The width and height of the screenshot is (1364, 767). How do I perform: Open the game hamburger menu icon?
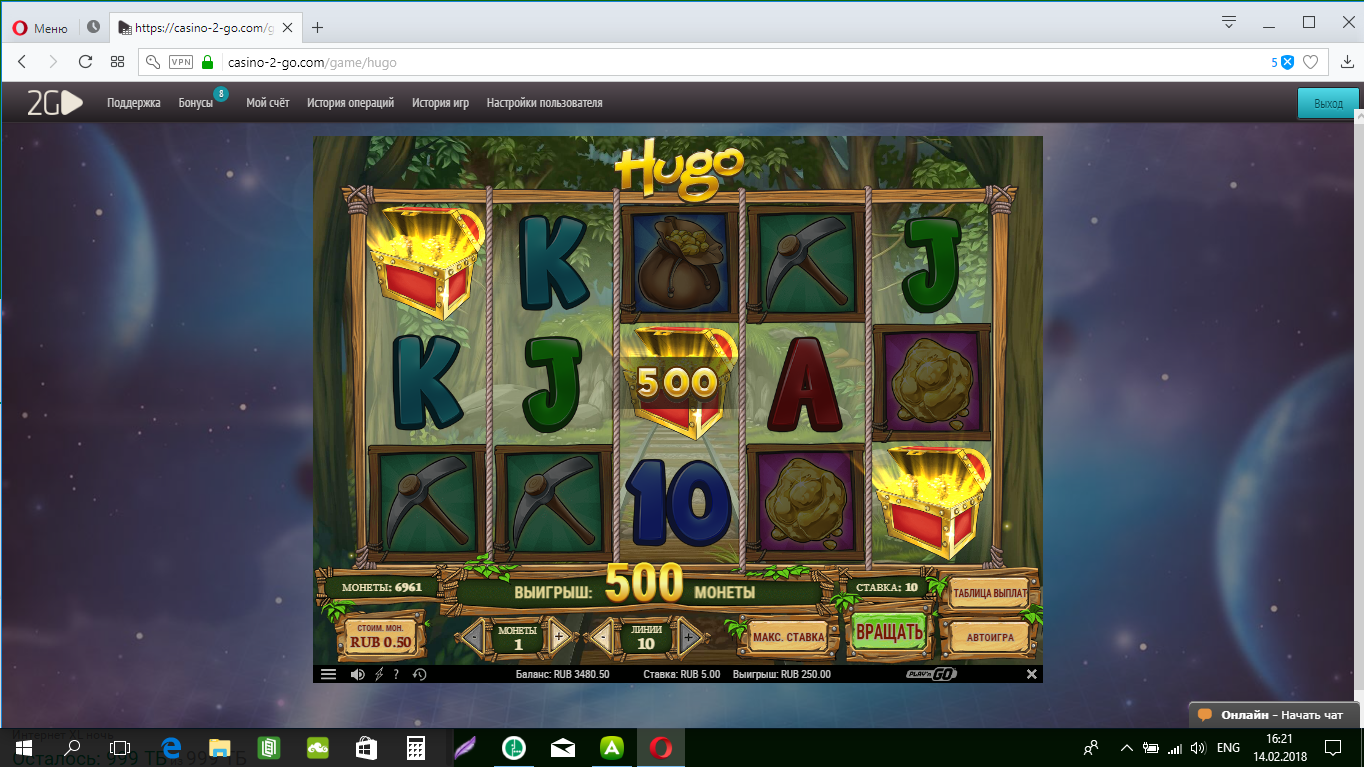(328, 674)
